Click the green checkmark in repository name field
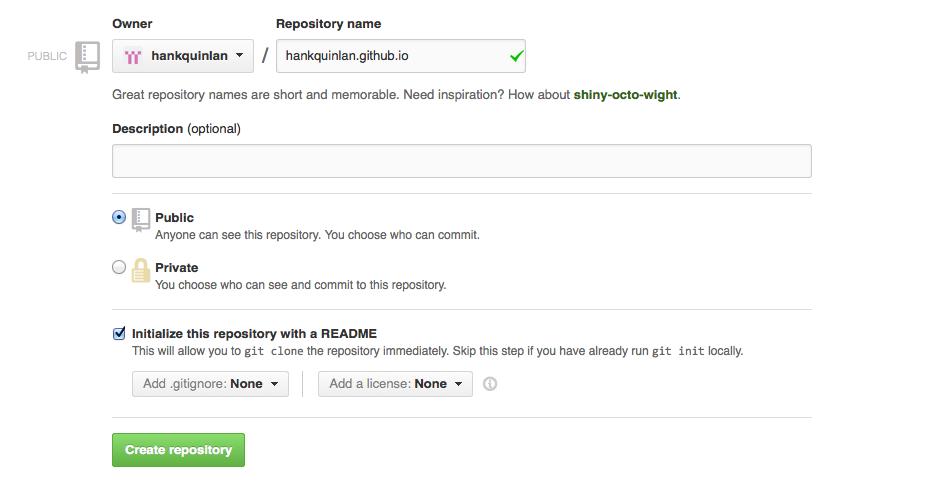This screenshot has height=499, width=938. click(x=516, y=56)
